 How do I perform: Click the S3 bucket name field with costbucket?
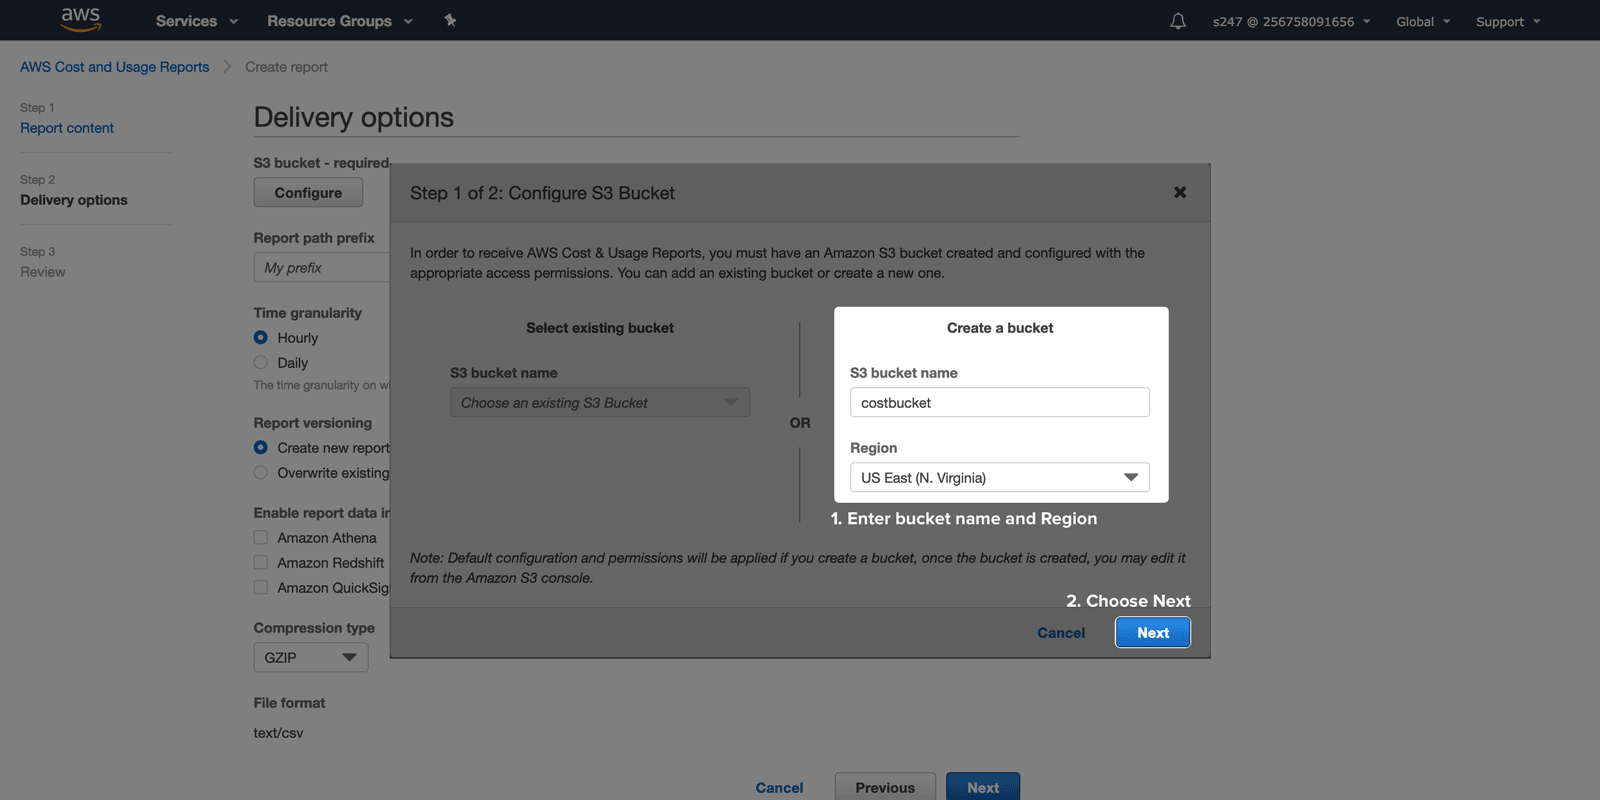1000,402
